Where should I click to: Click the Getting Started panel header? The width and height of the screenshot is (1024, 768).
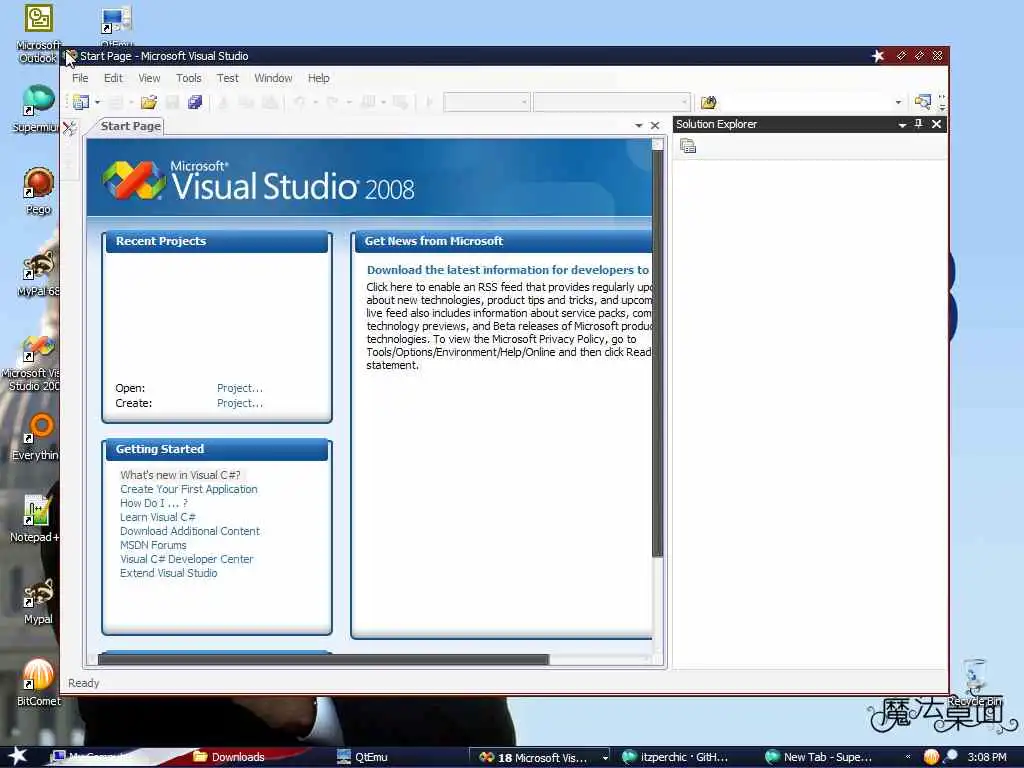tap(216, 449)
